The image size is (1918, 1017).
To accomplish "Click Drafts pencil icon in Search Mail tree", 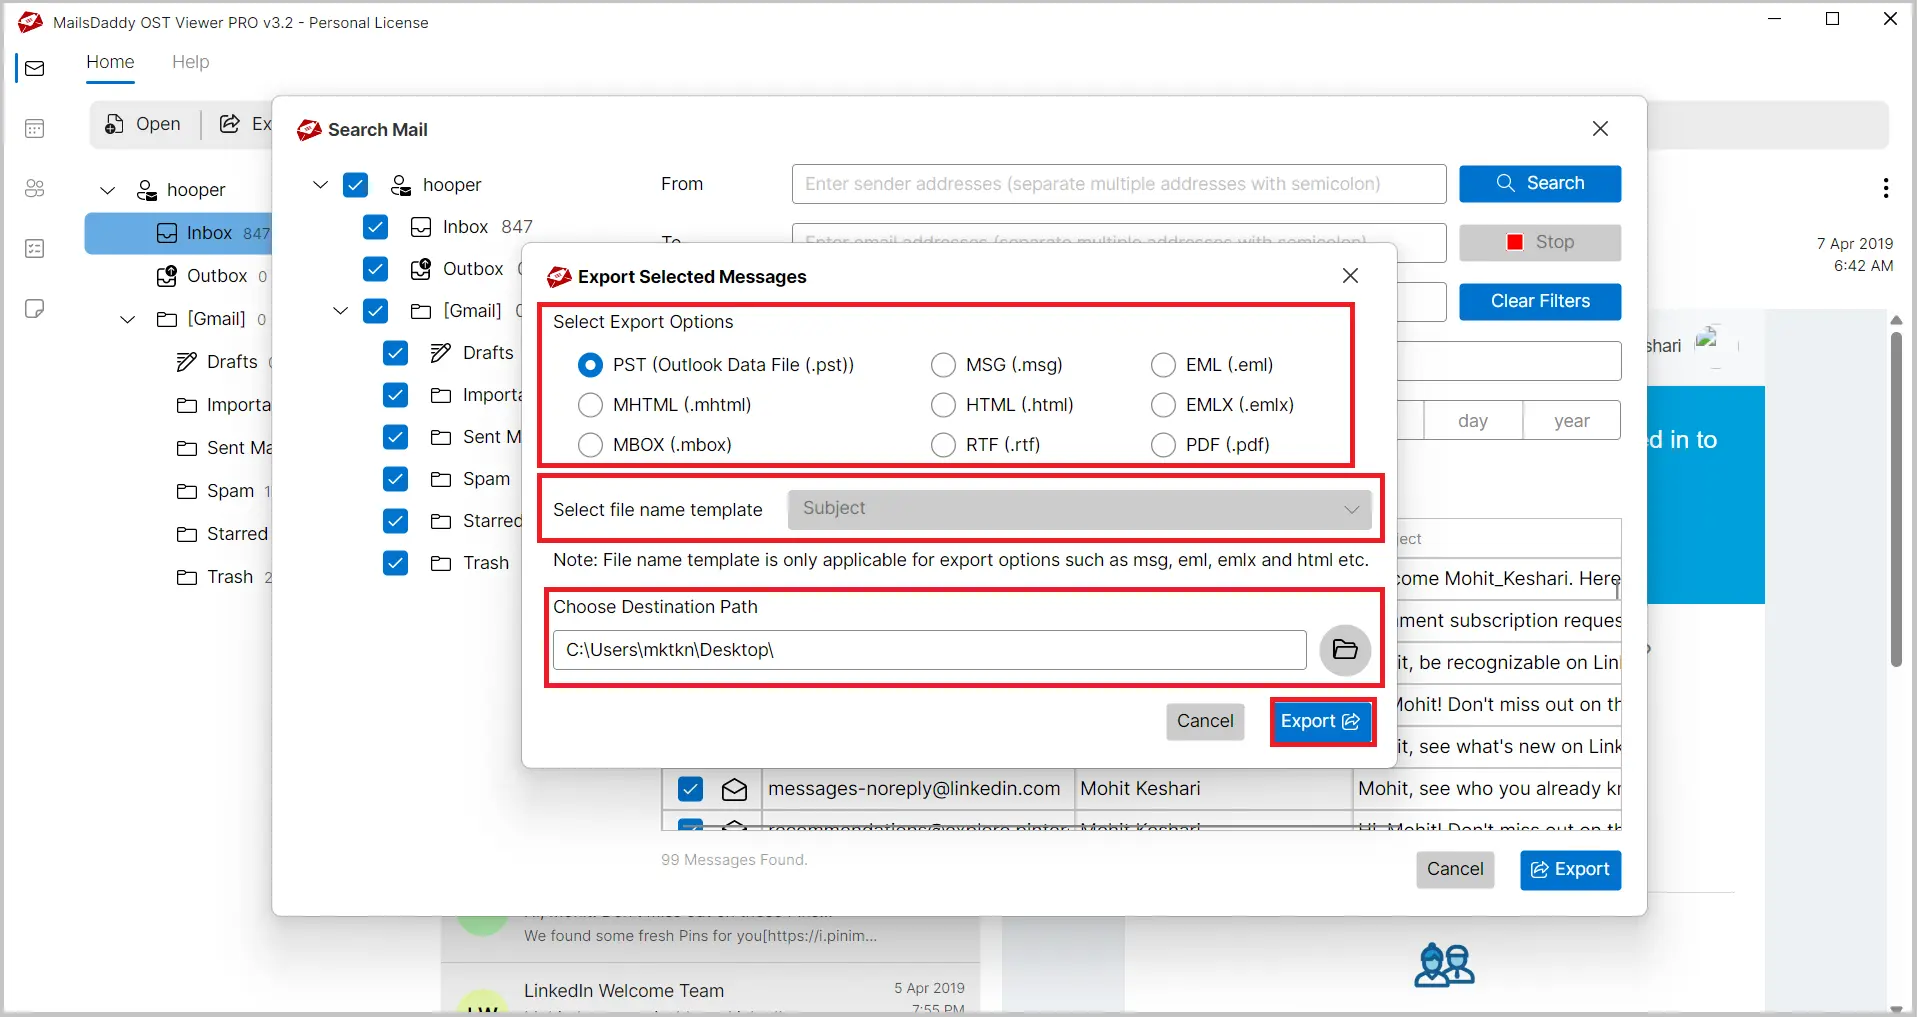I will (x=441, y=353).
